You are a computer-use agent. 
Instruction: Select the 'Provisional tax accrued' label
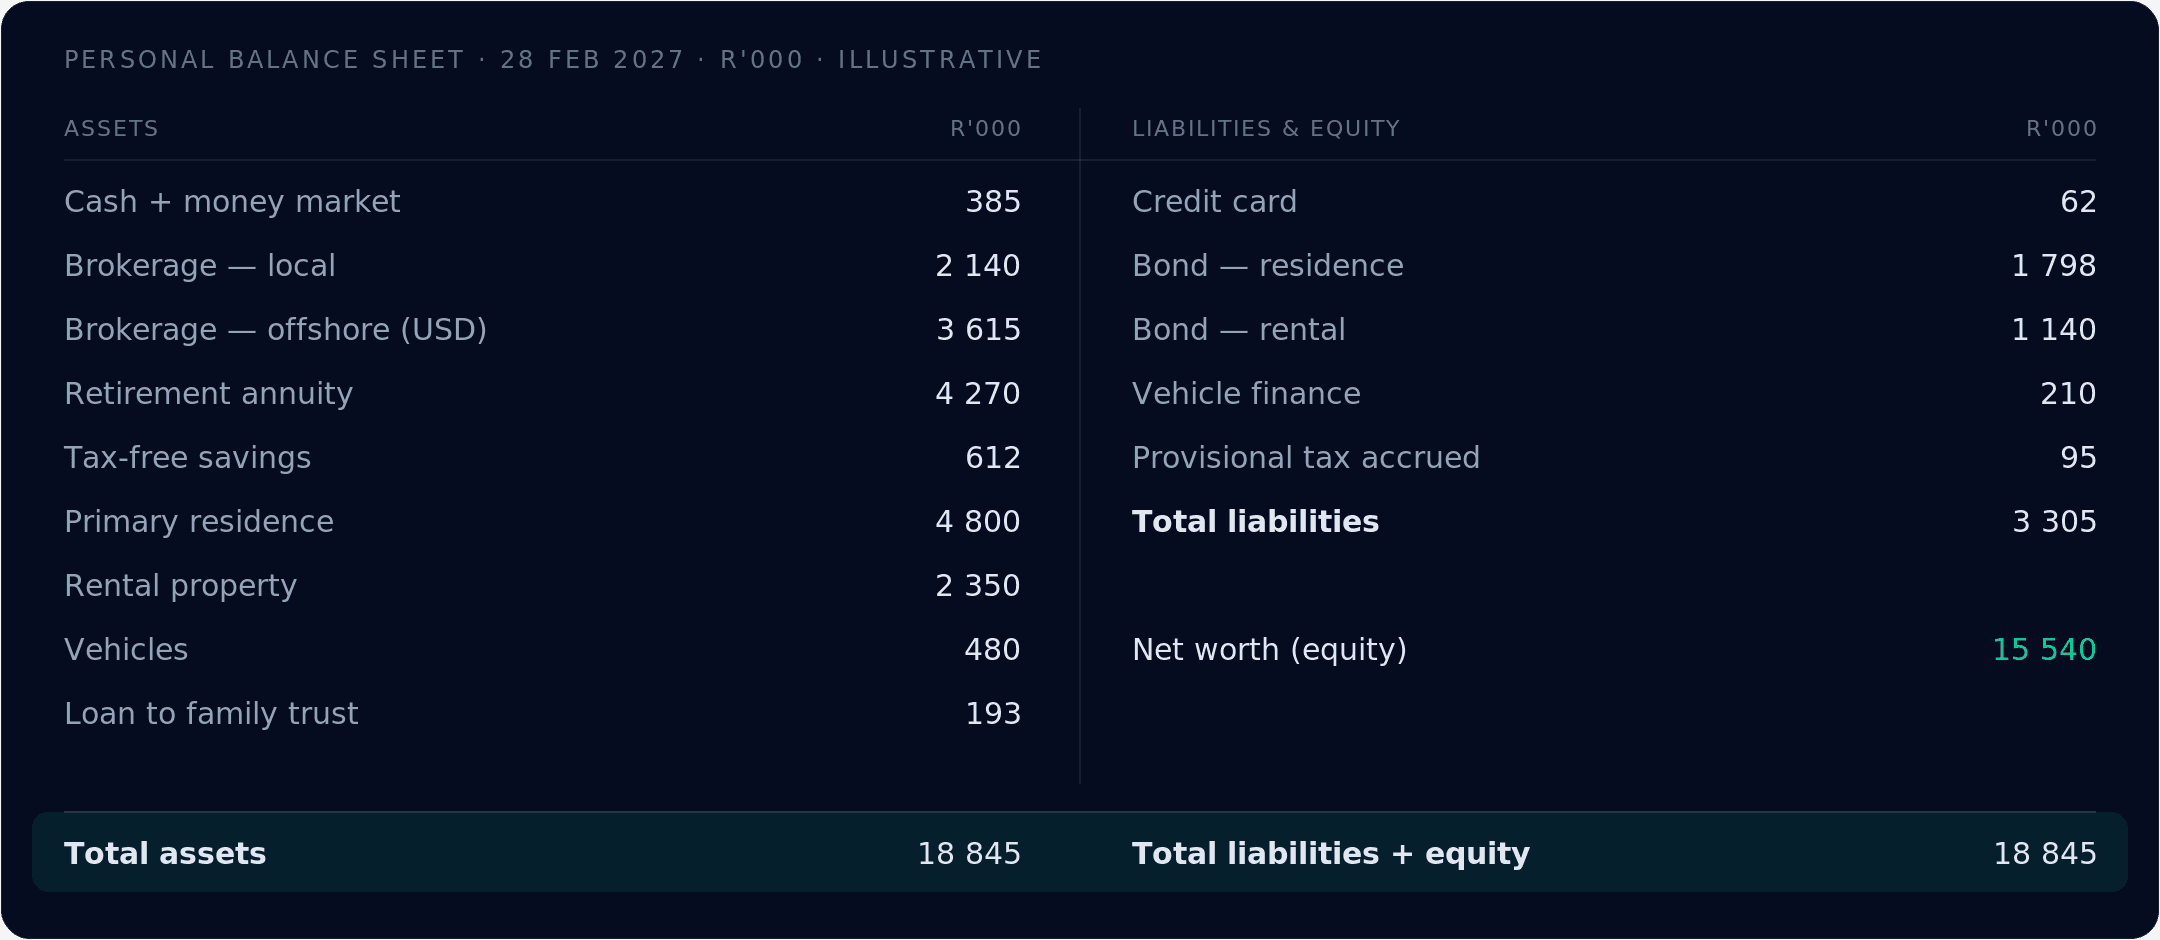[1306, 458]
